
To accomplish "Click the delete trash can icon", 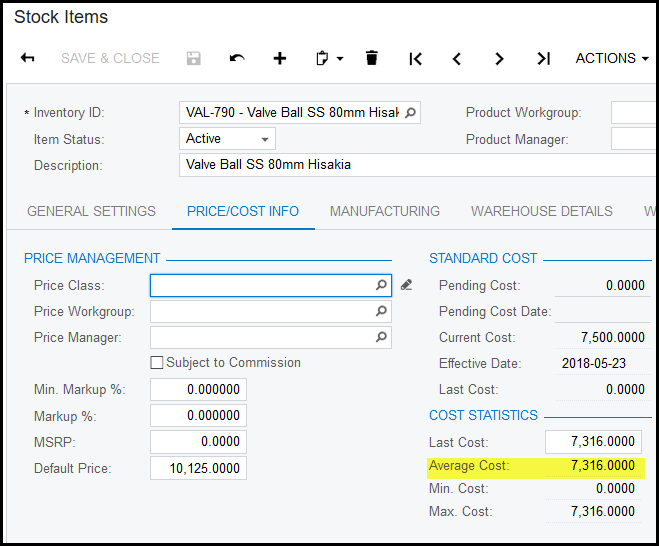I will click(x=372, y=58).
